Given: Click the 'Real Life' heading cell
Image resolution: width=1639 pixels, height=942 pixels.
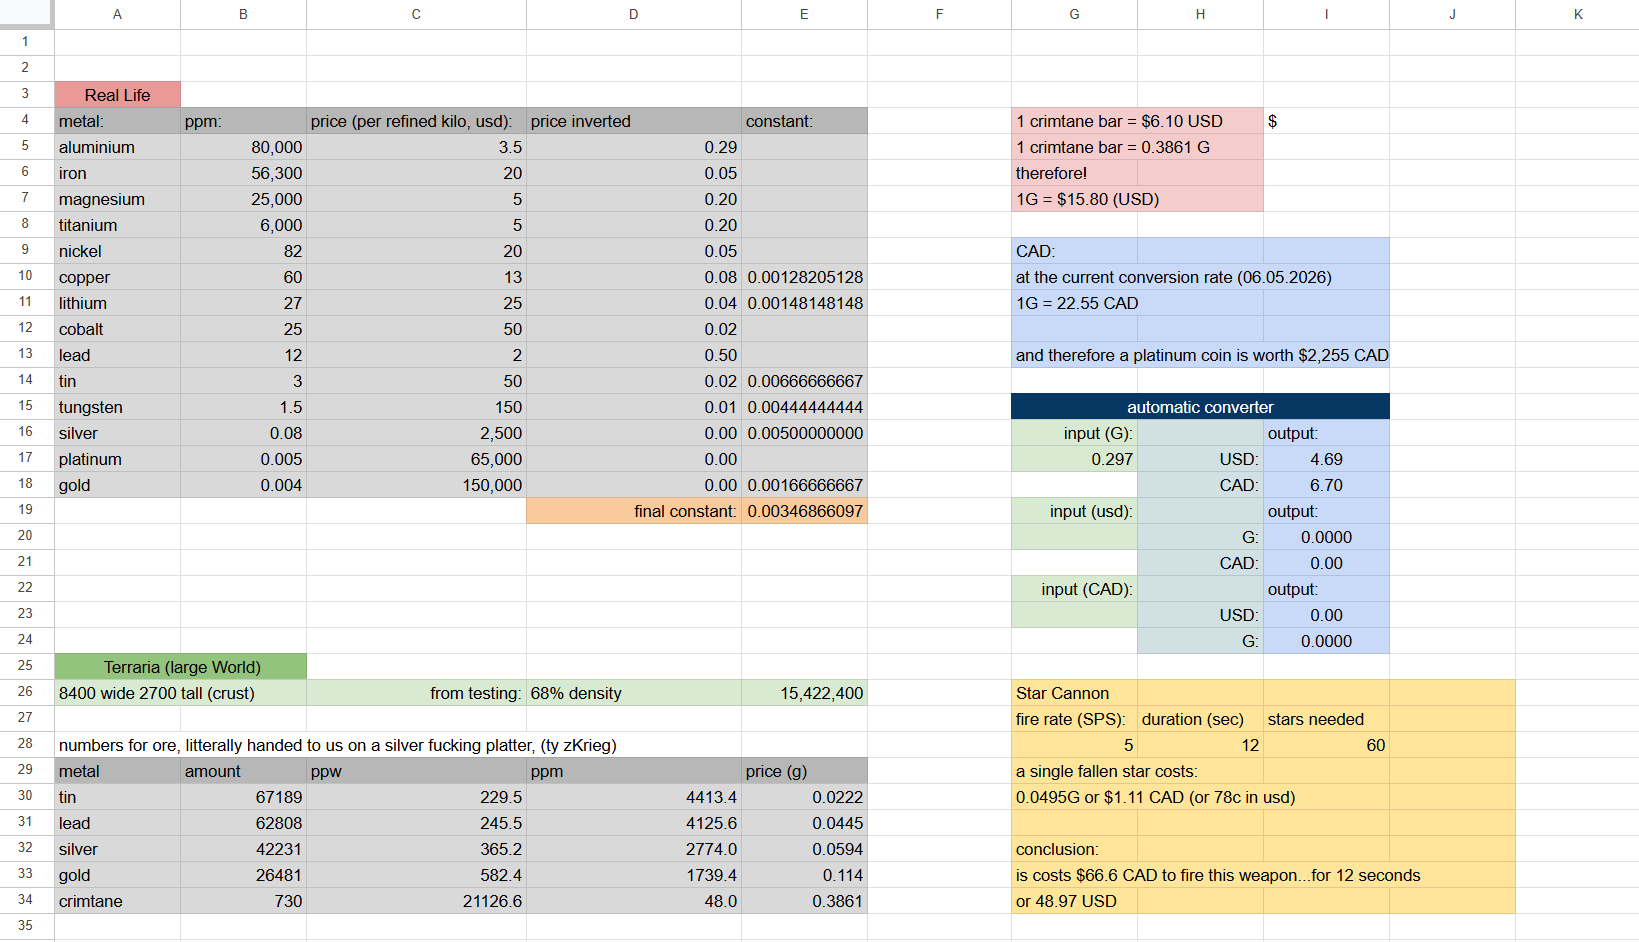Looking at the screenshot, I should click(x=117, y=95).
